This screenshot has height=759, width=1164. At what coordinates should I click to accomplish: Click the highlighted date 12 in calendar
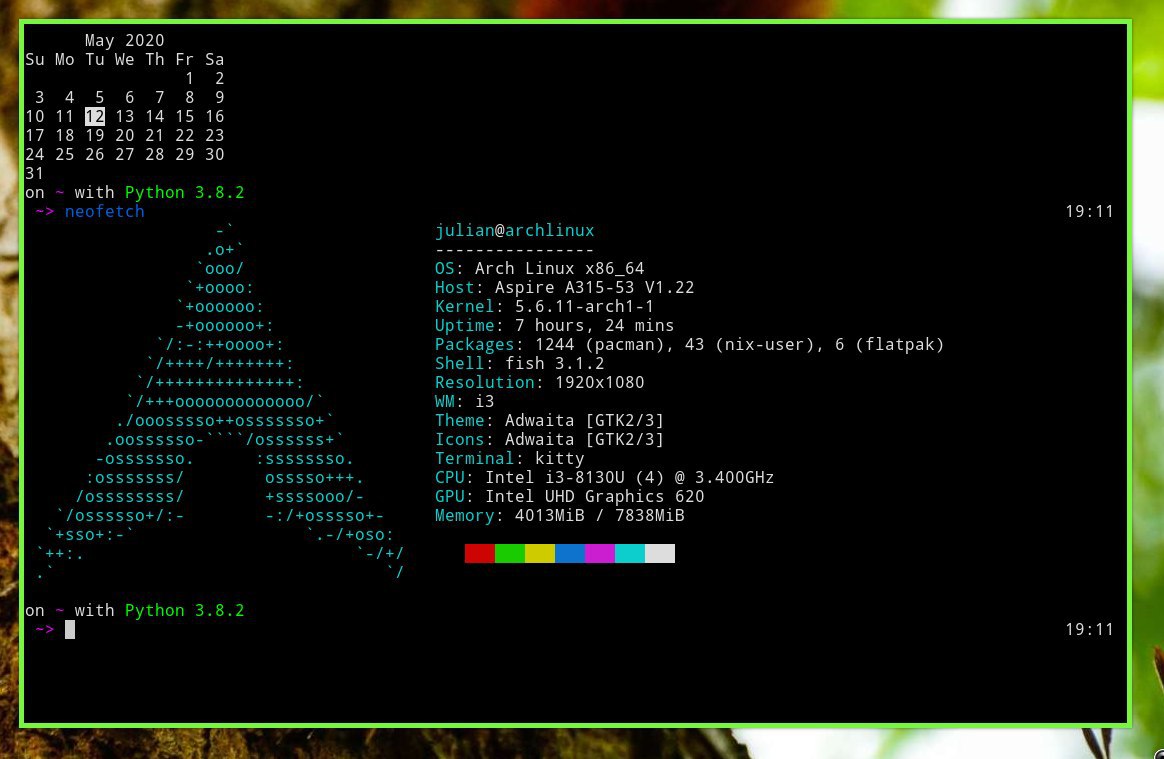click(x=95, y=117)
